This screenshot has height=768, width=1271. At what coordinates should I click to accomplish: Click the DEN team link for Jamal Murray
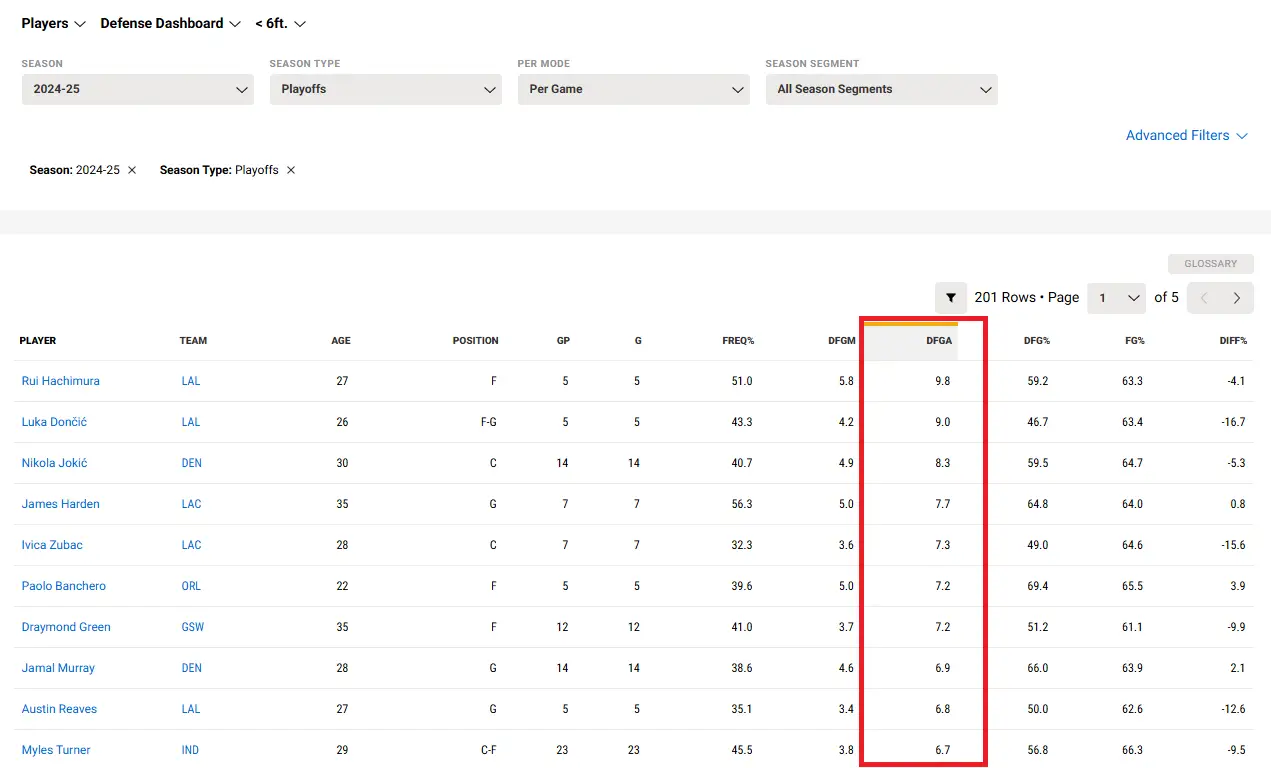(192, 668)
